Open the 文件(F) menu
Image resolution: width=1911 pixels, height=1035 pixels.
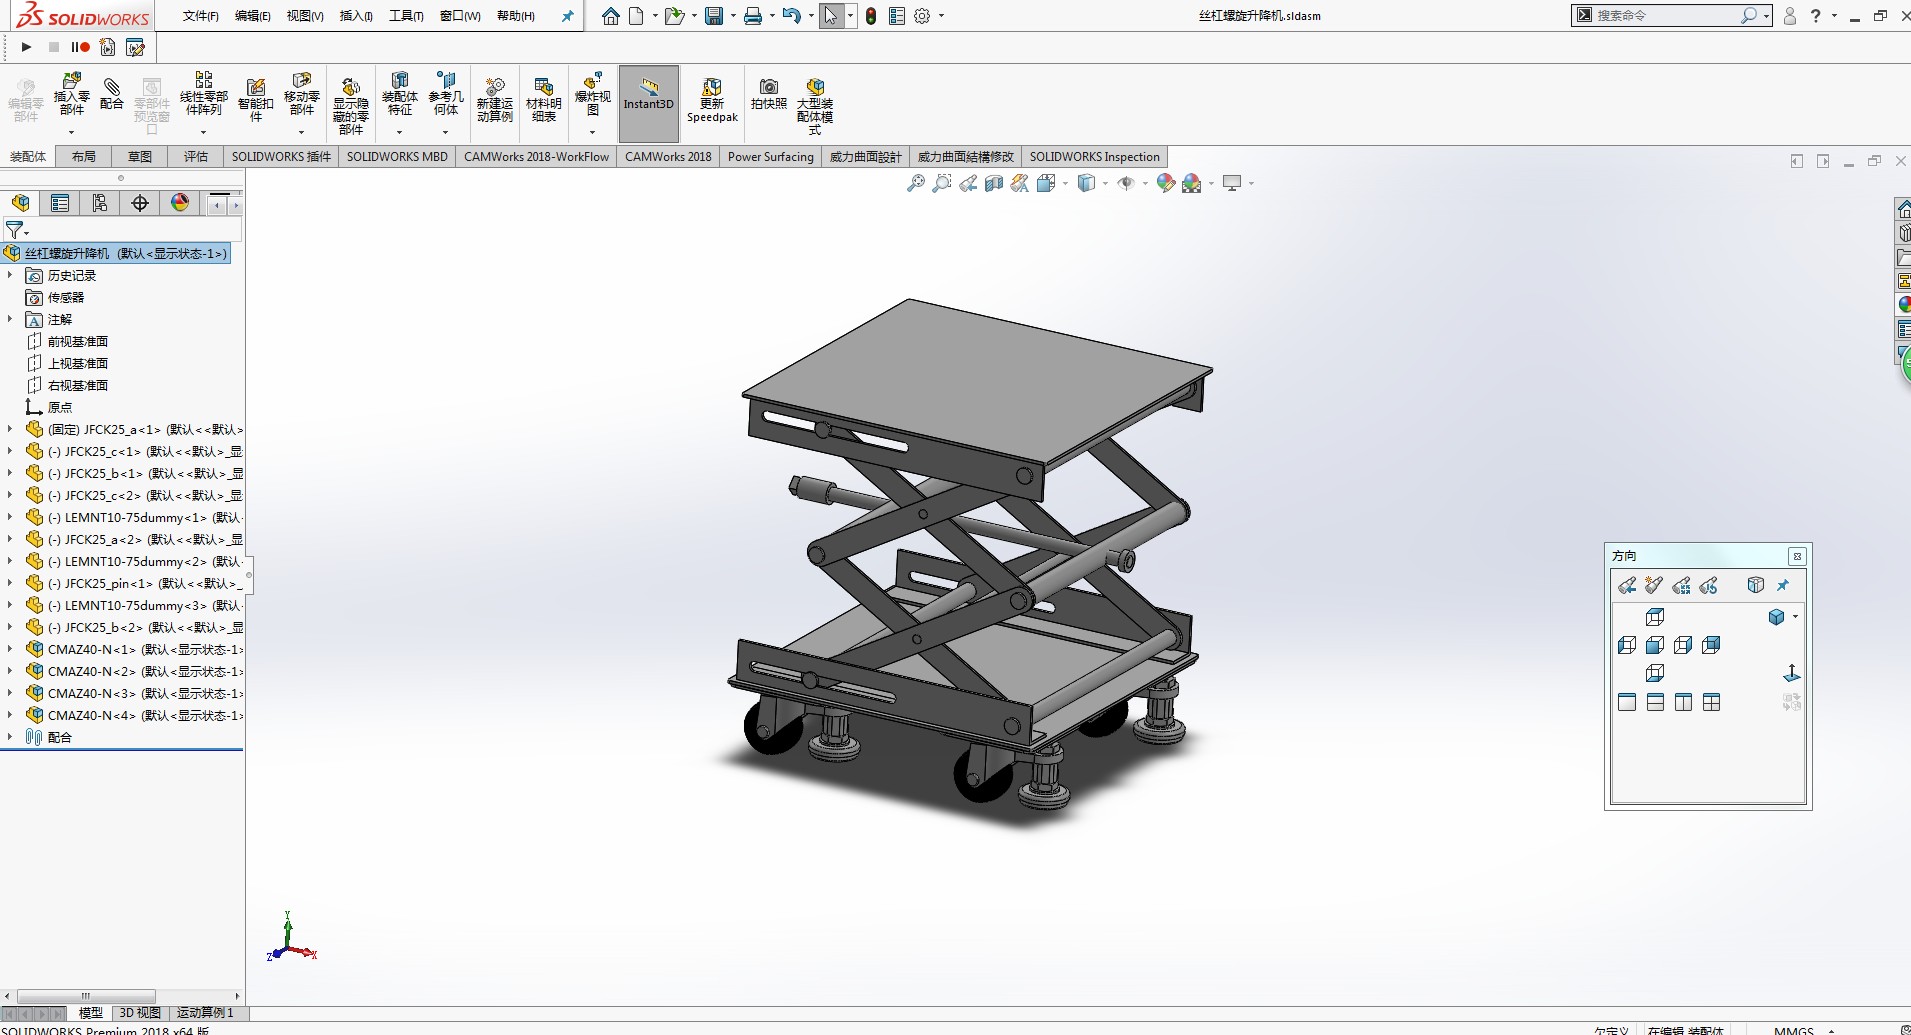pyautogui.click(x=201, y=16)
